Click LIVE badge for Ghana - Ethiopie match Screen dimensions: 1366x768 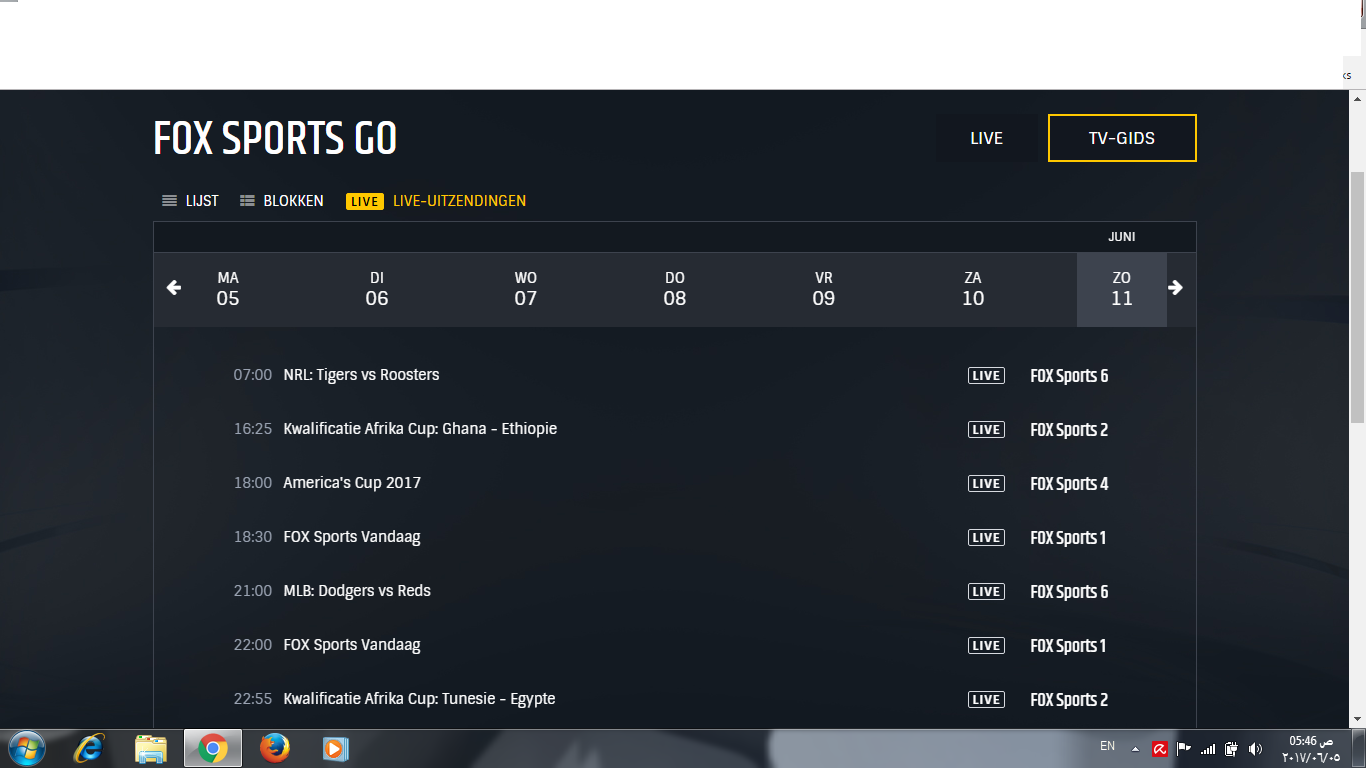[986, 430]
